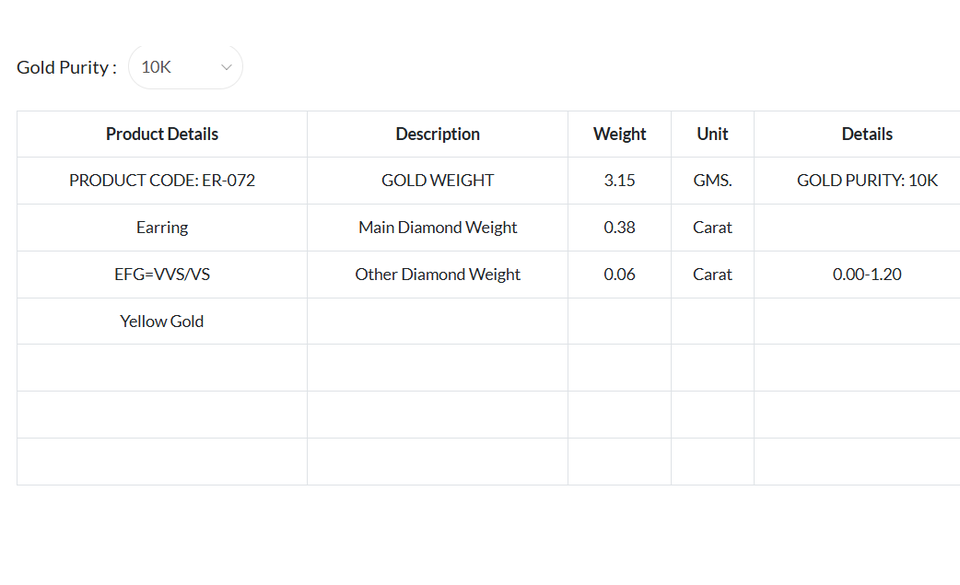
Task: Select the Description column header
Action: (437, 134)
